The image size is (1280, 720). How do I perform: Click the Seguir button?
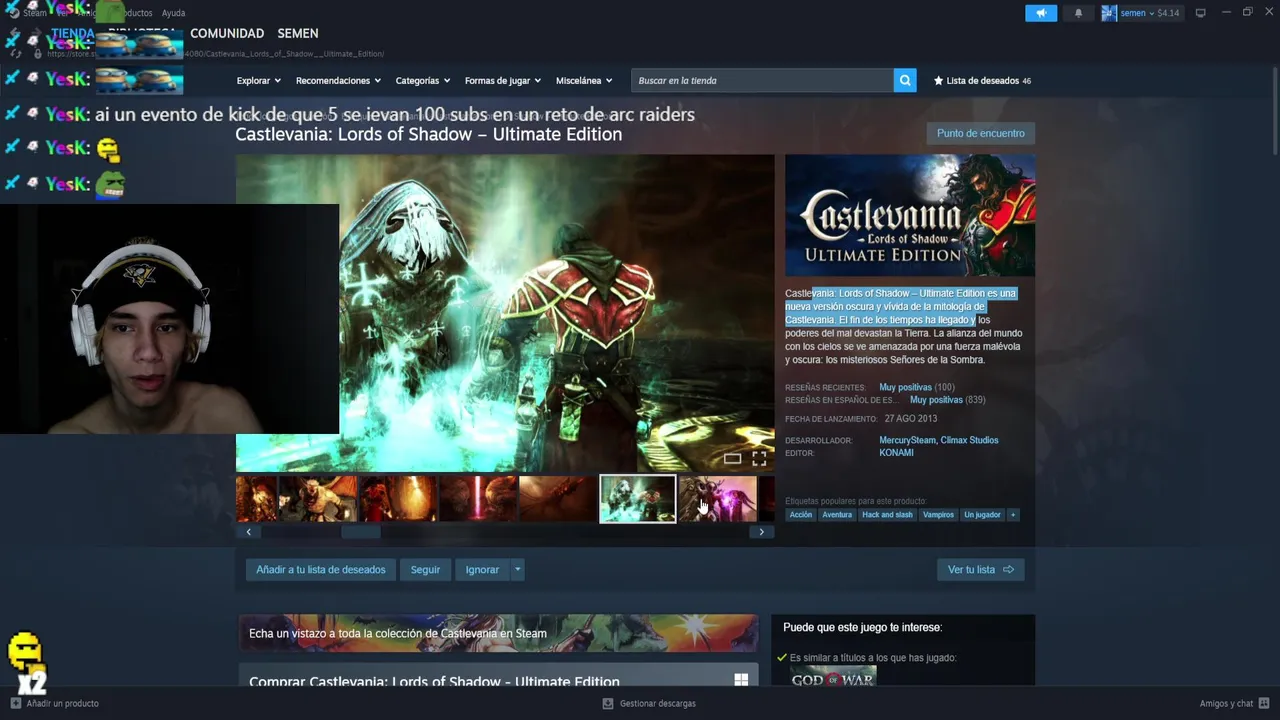(425, 570)
